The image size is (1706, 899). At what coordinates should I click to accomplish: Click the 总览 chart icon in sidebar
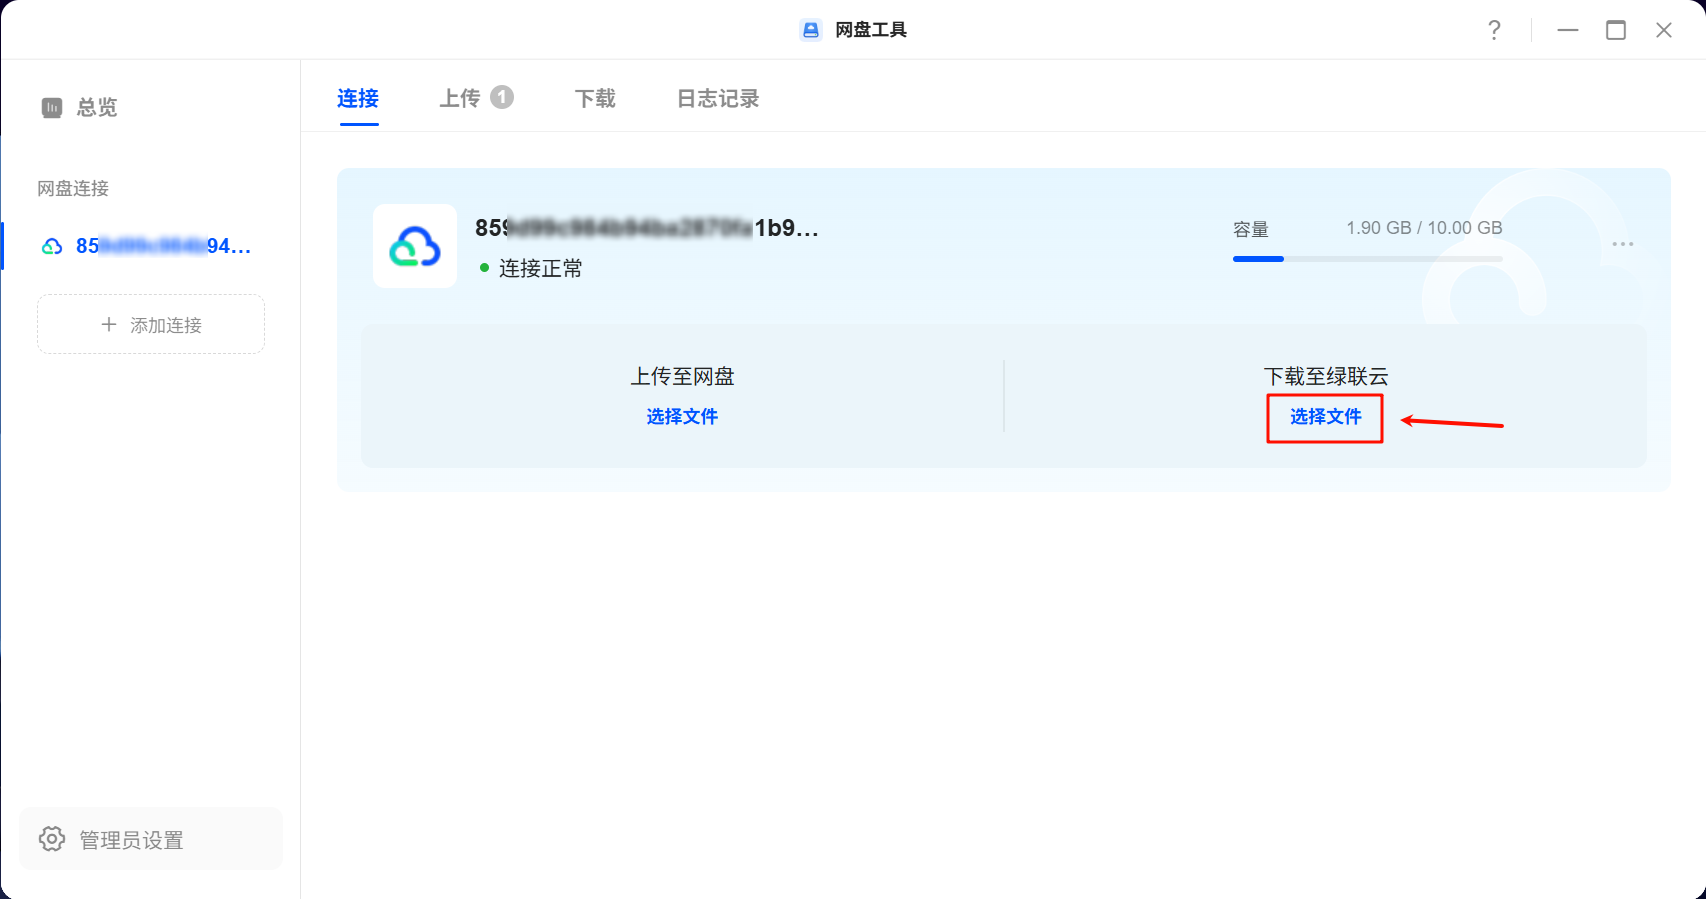click(52, 107)
